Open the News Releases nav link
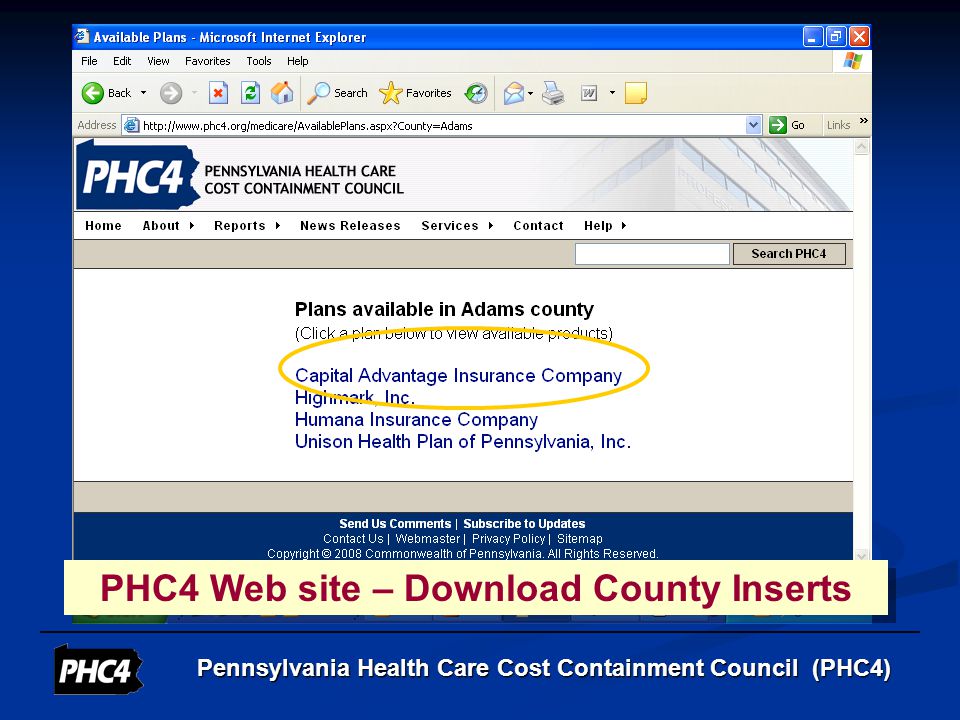The image size is (960, 720). [350, 225]
